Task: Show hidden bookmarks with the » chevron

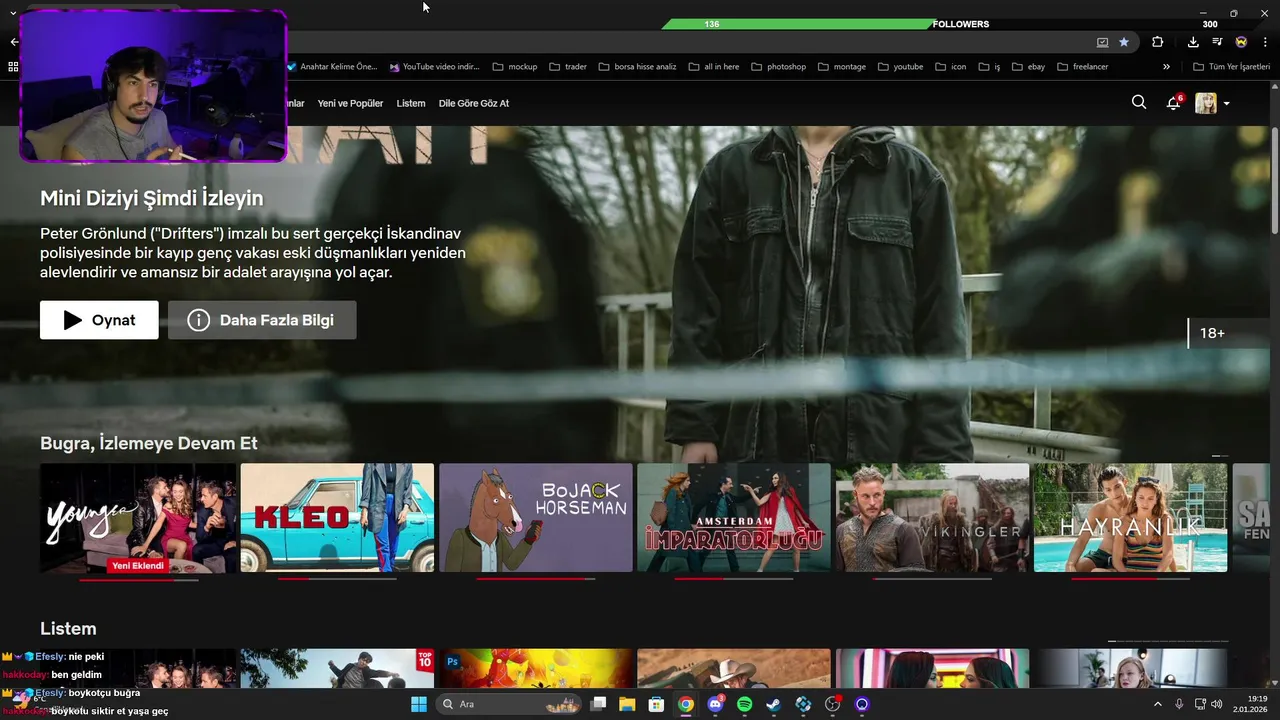Action: 1166,67
